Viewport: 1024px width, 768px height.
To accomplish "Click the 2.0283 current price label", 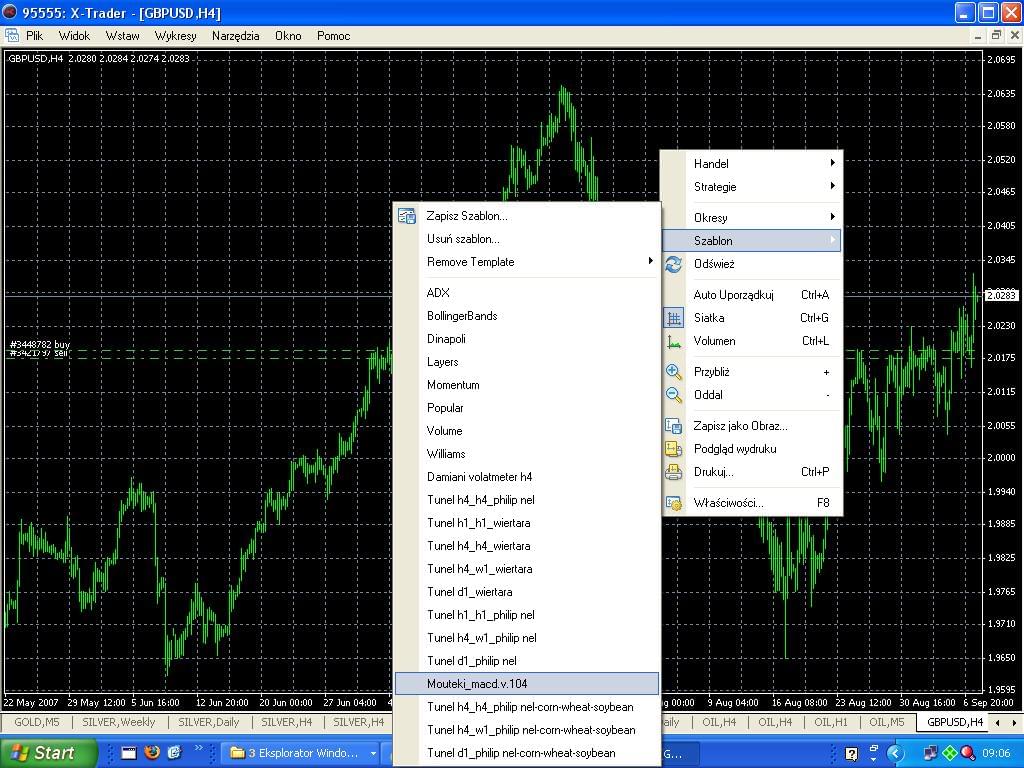I will click(x=1001, y=295).
